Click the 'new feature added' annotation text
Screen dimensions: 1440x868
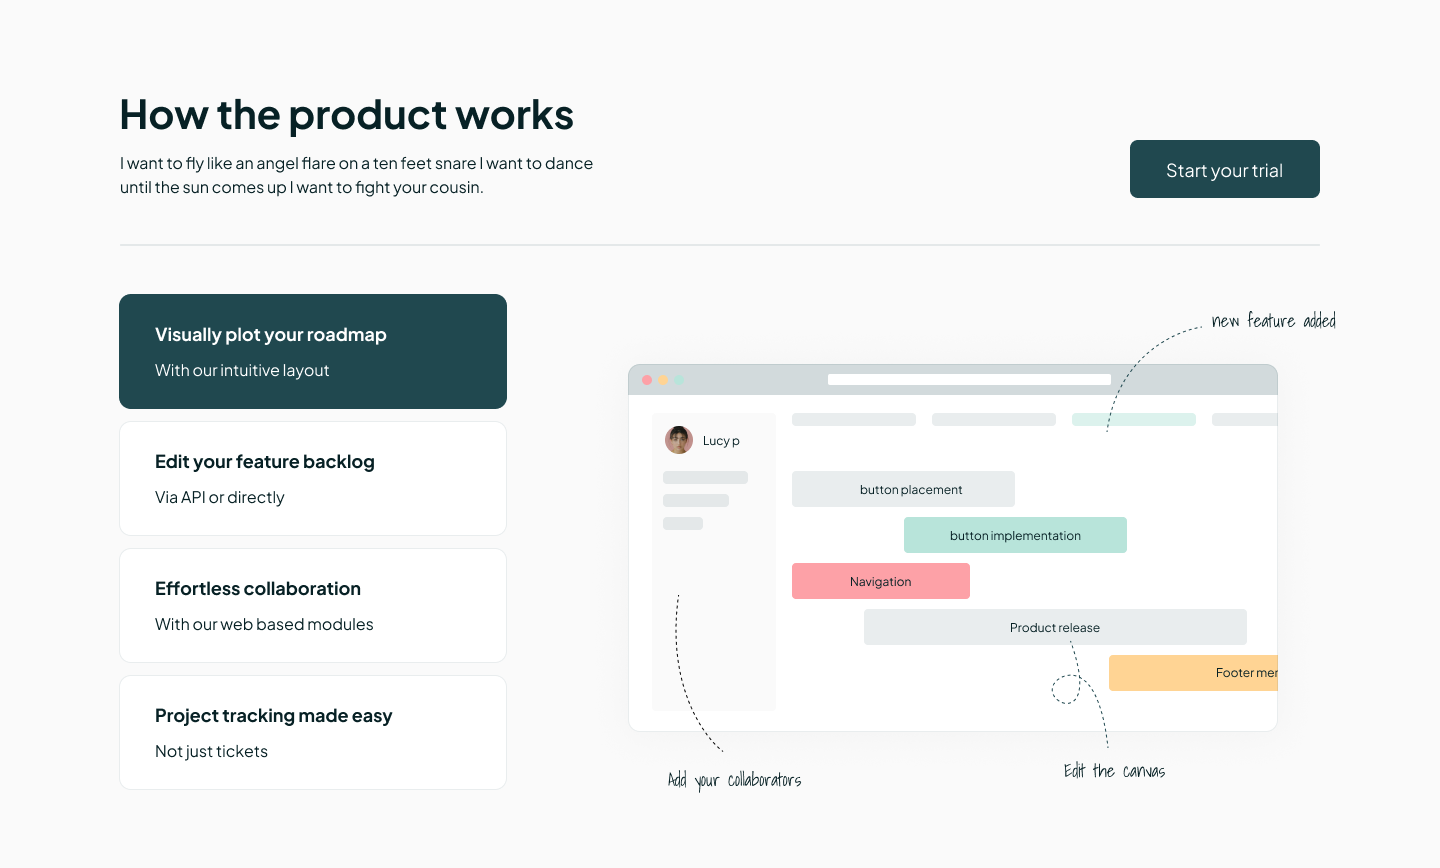point(1273,321)
